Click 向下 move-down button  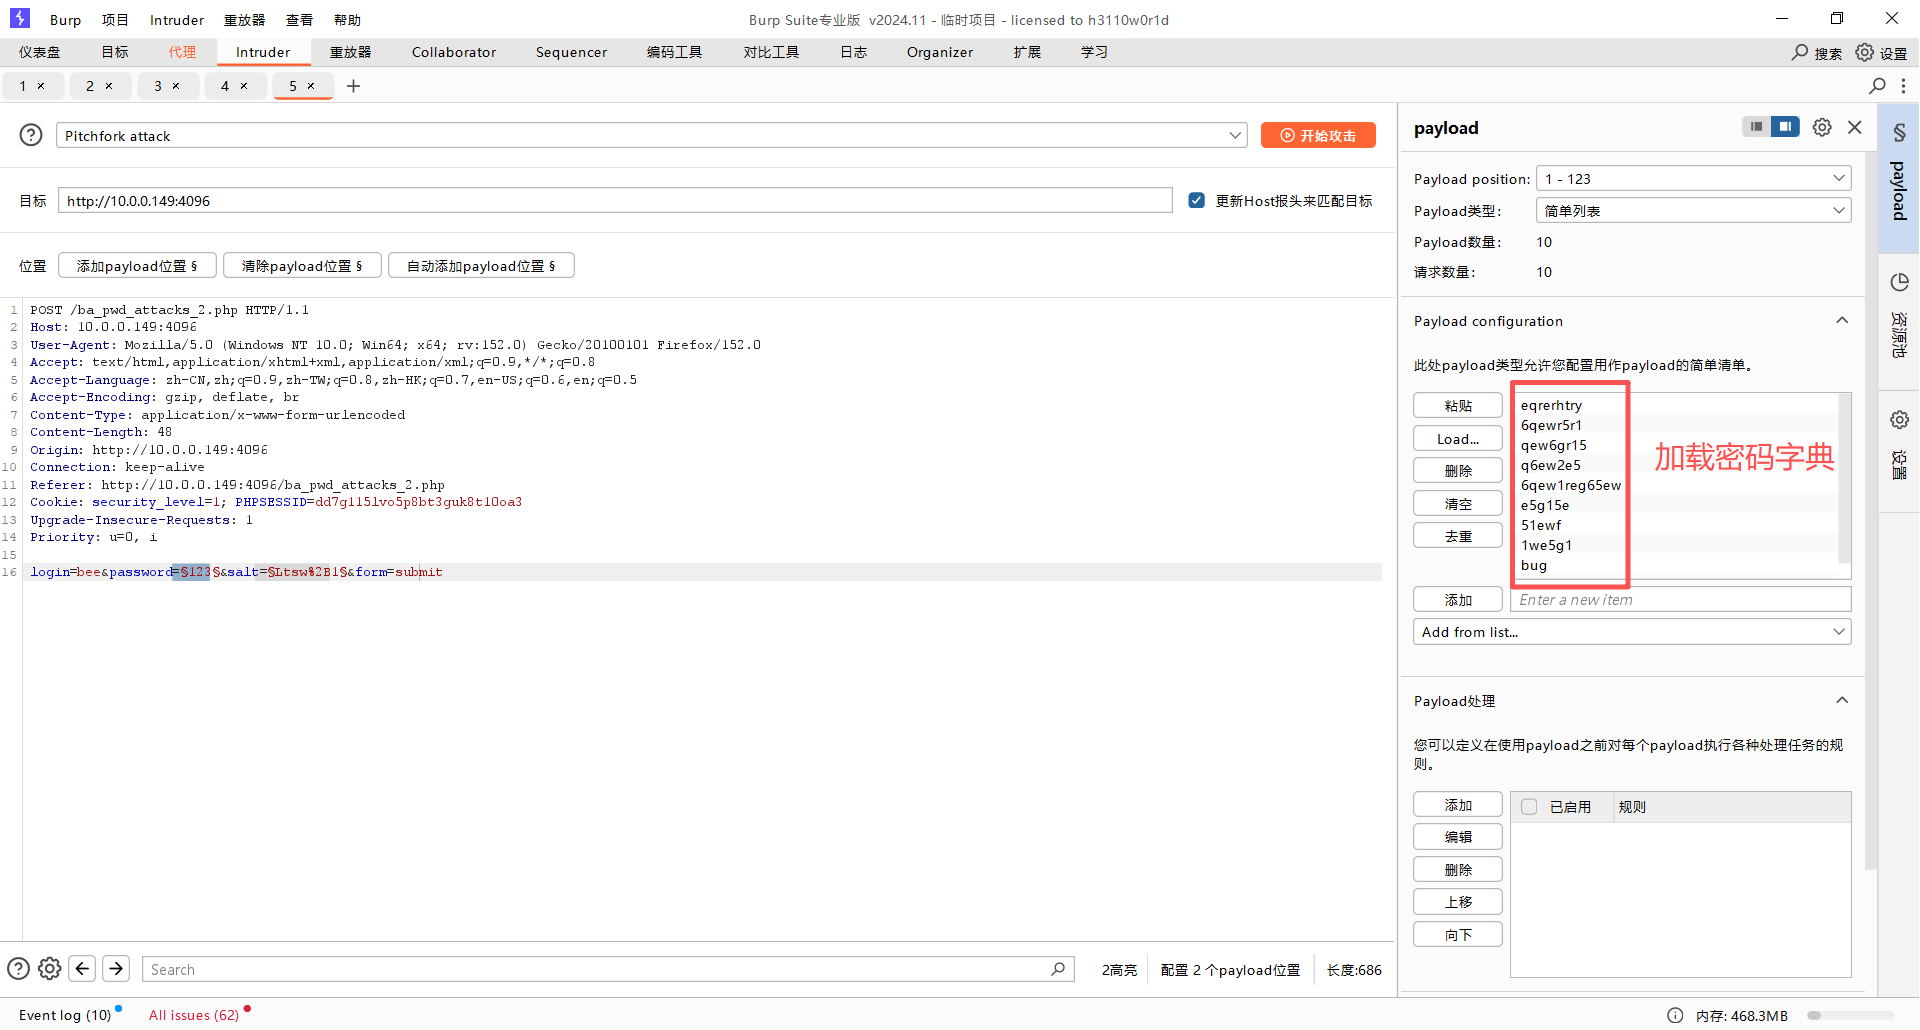1458,934
